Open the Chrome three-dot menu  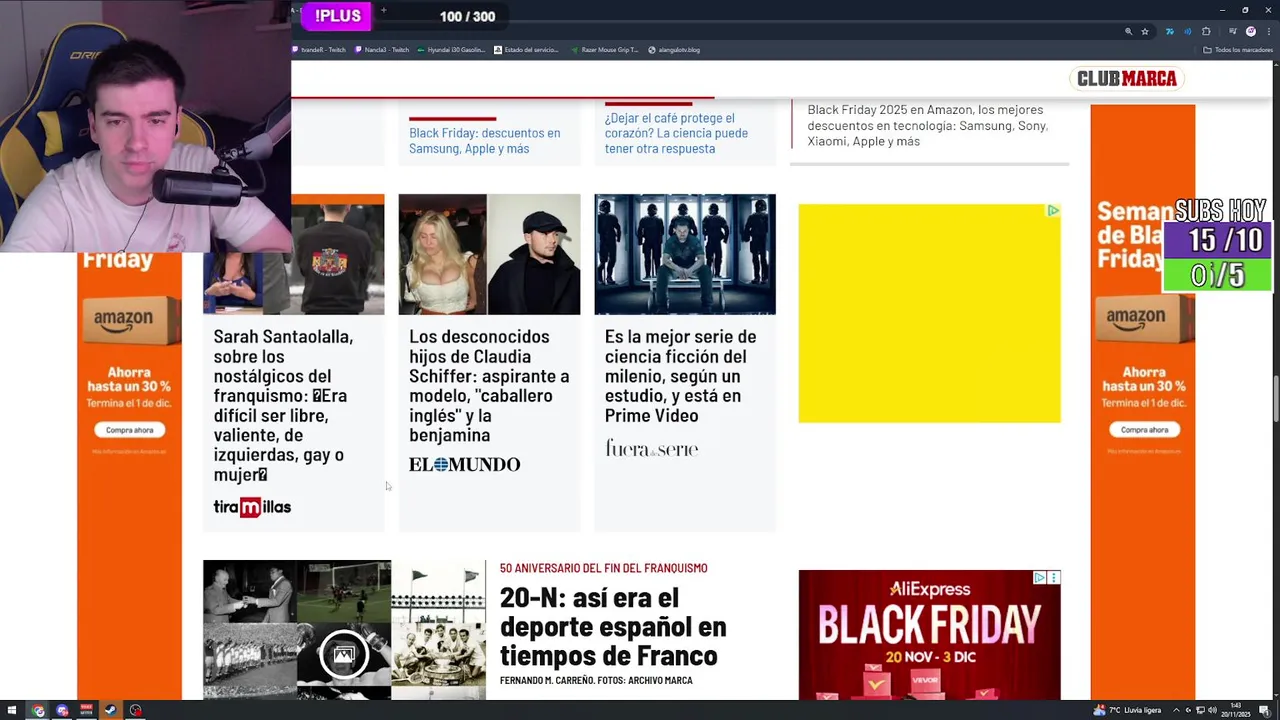(x=1267, y=32)
